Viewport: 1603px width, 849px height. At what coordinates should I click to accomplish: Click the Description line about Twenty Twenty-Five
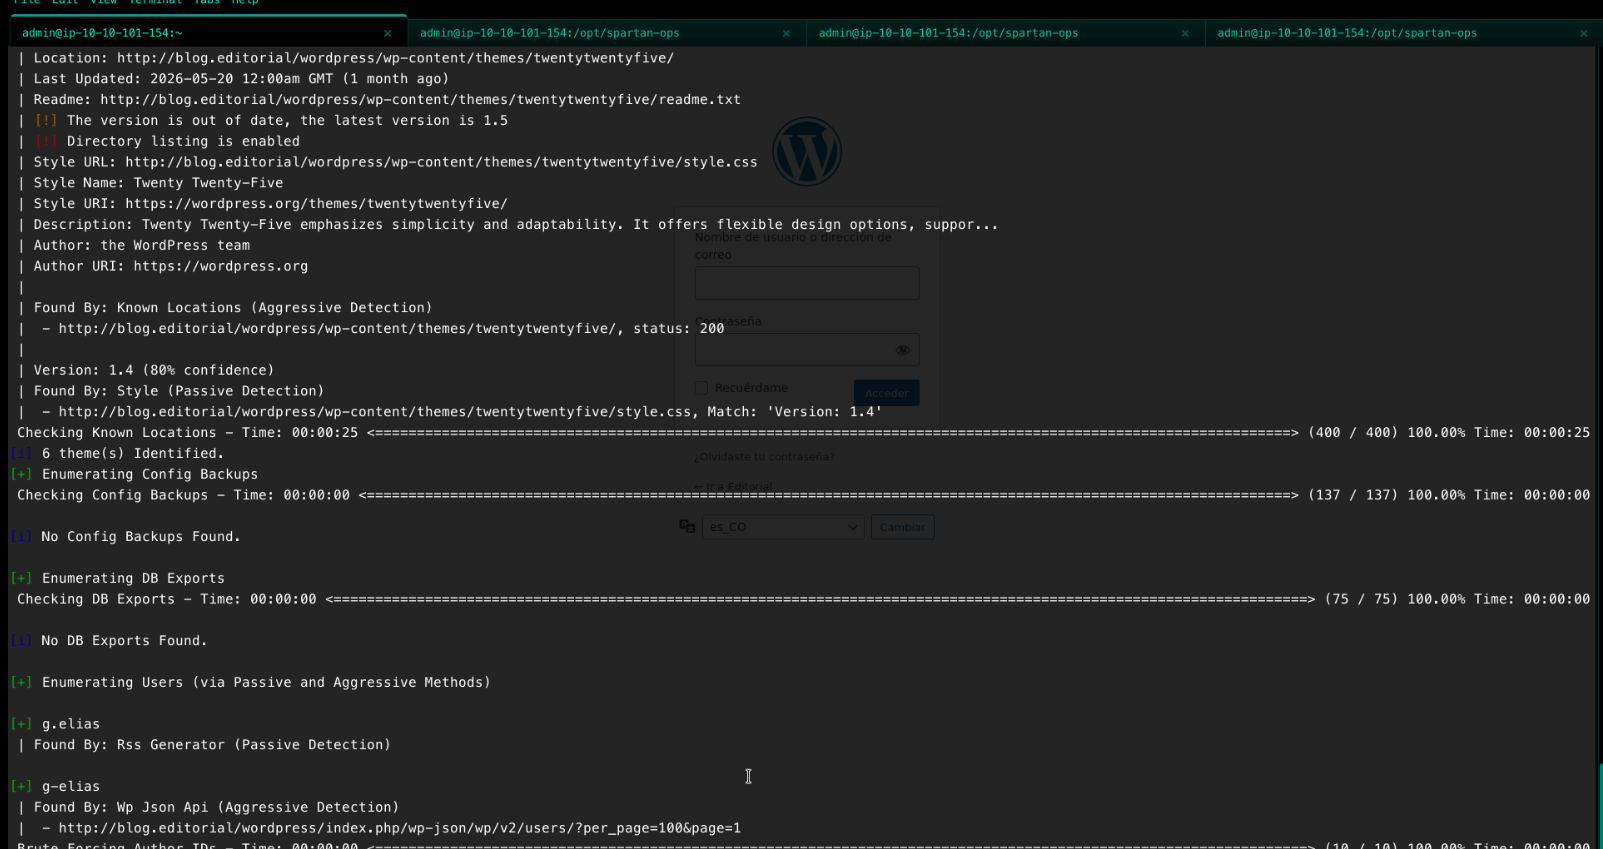(x=516, y=224)
